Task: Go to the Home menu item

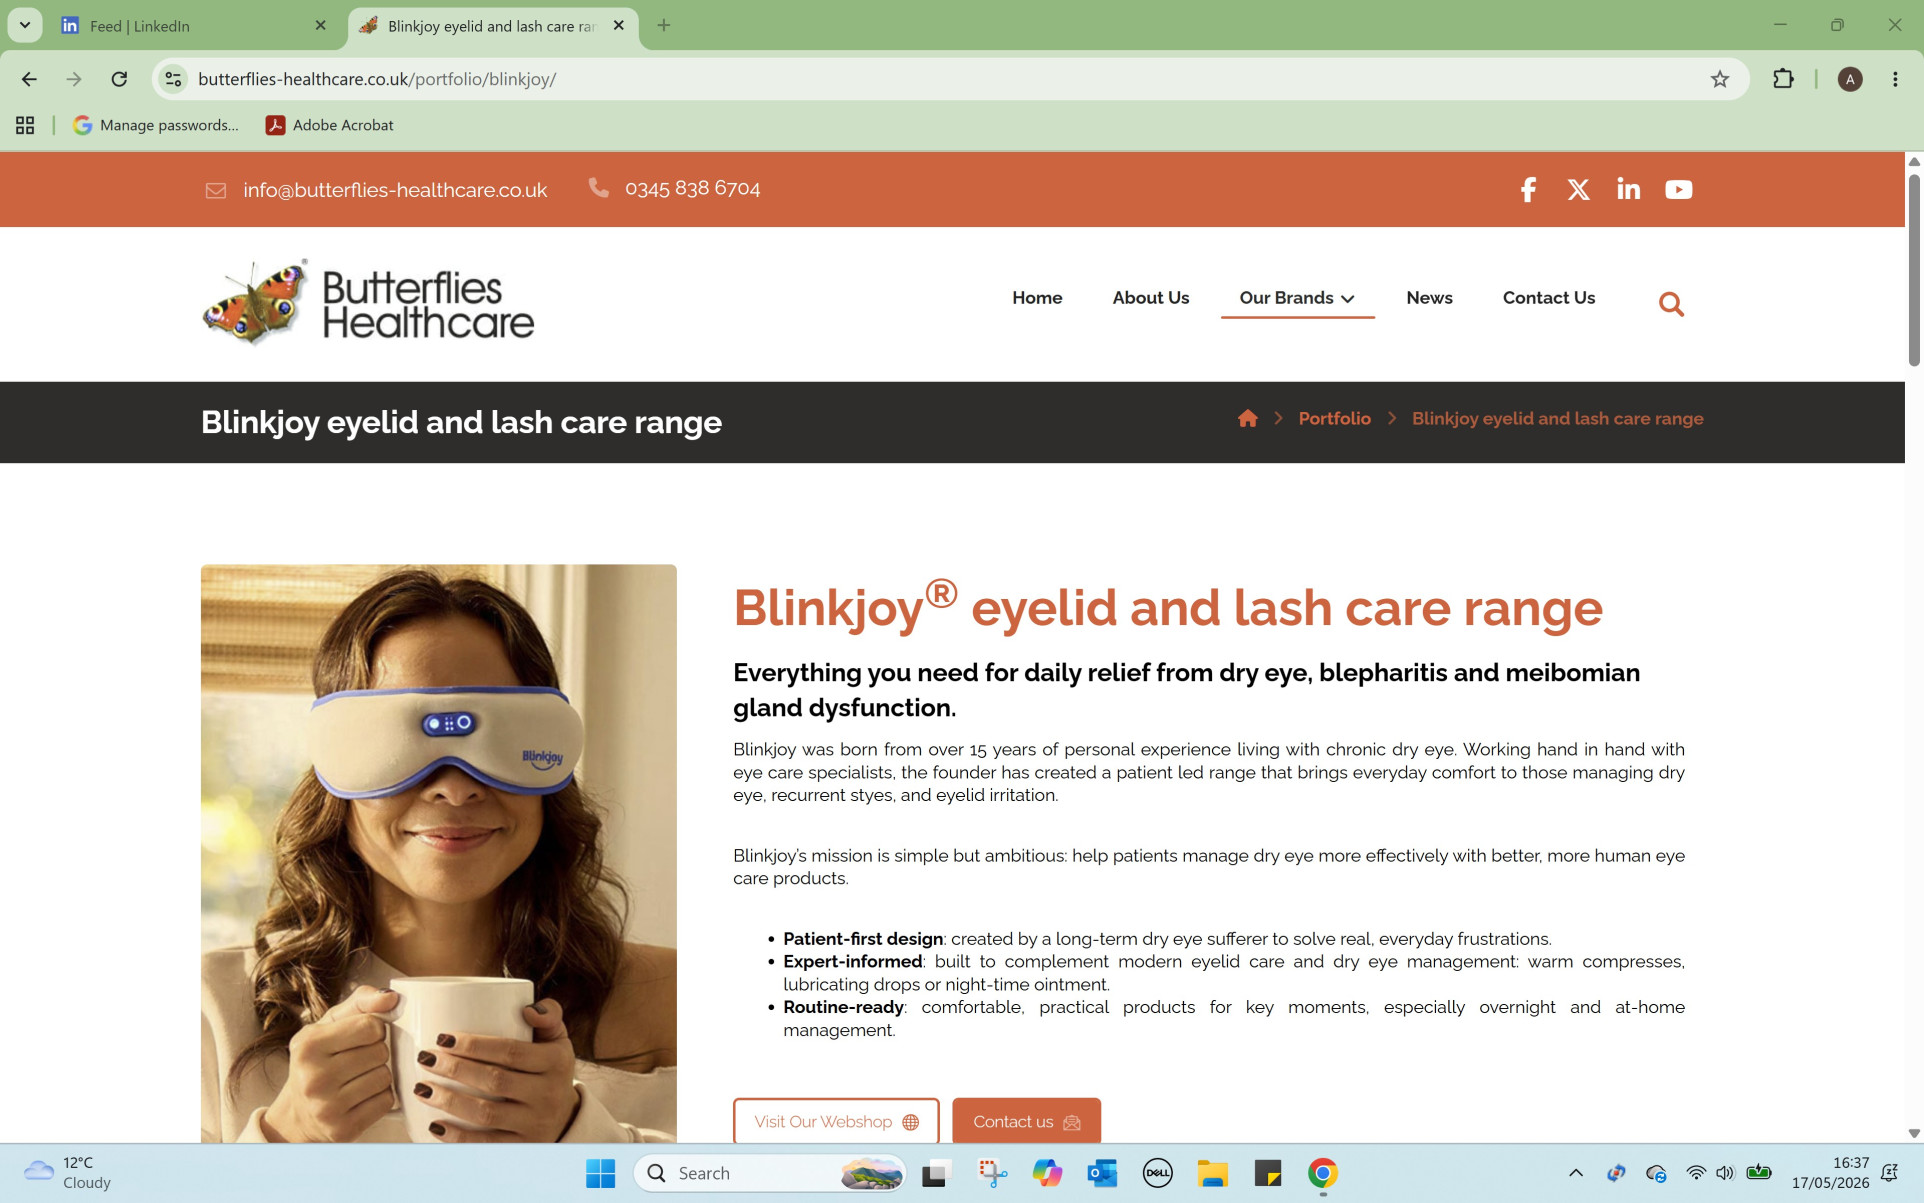Action: pyautogui.click(x=1037, y=298)
